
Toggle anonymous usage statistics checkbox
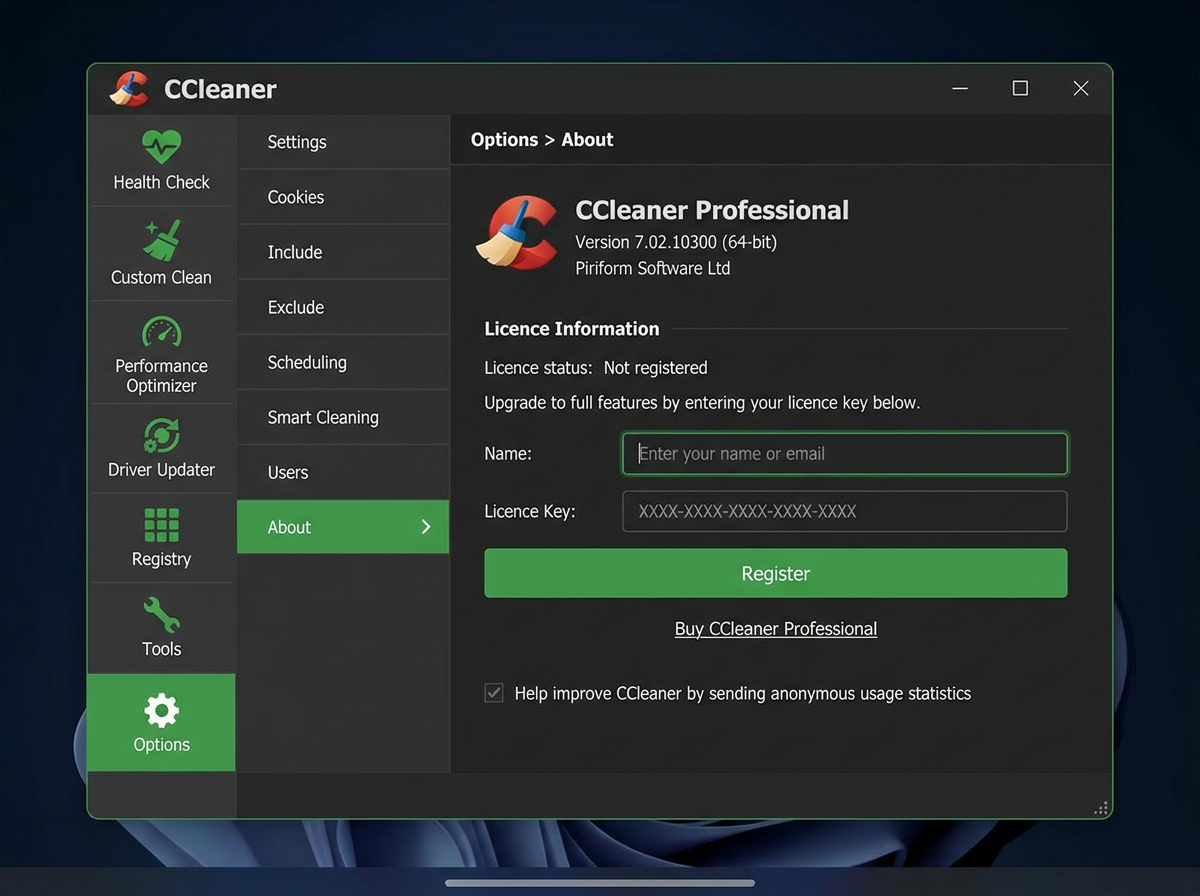point(494,693)
